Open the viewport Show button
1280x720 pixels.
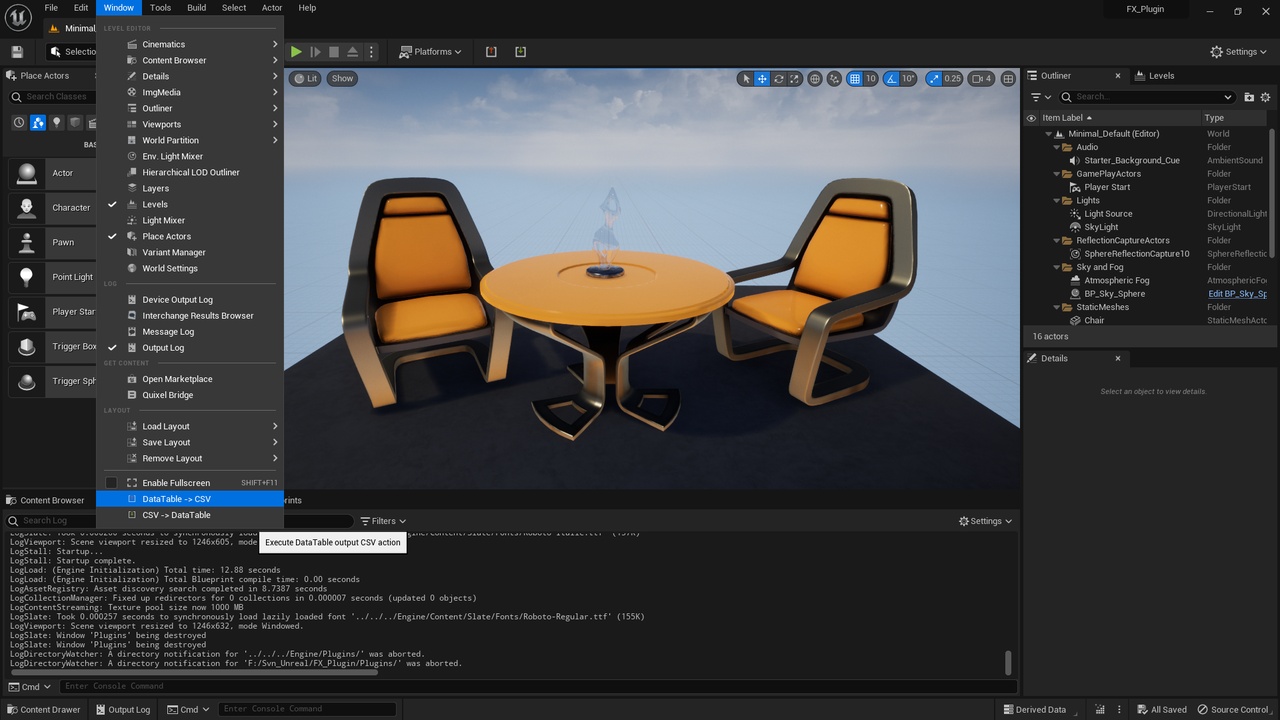click(342, 78)
